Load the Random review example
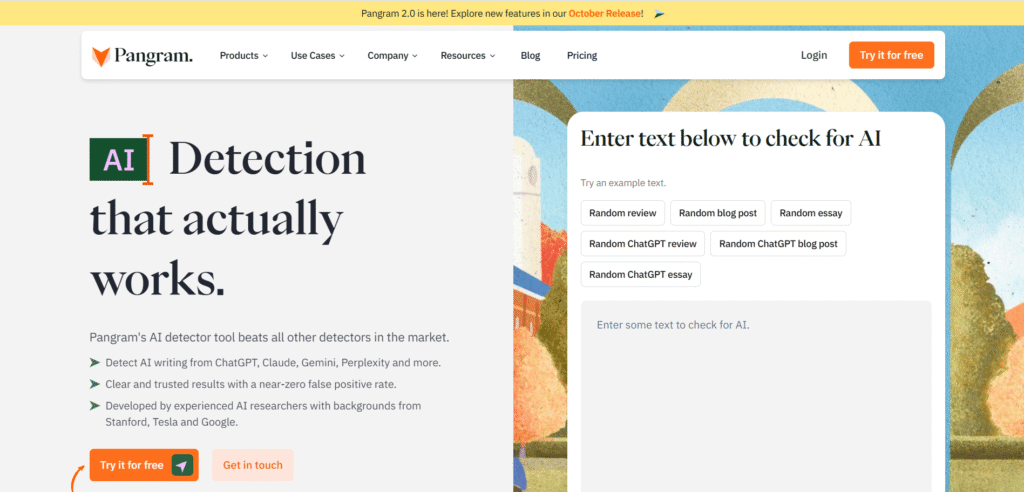This screenshot has width=1024, height=492. pos(622,213)
